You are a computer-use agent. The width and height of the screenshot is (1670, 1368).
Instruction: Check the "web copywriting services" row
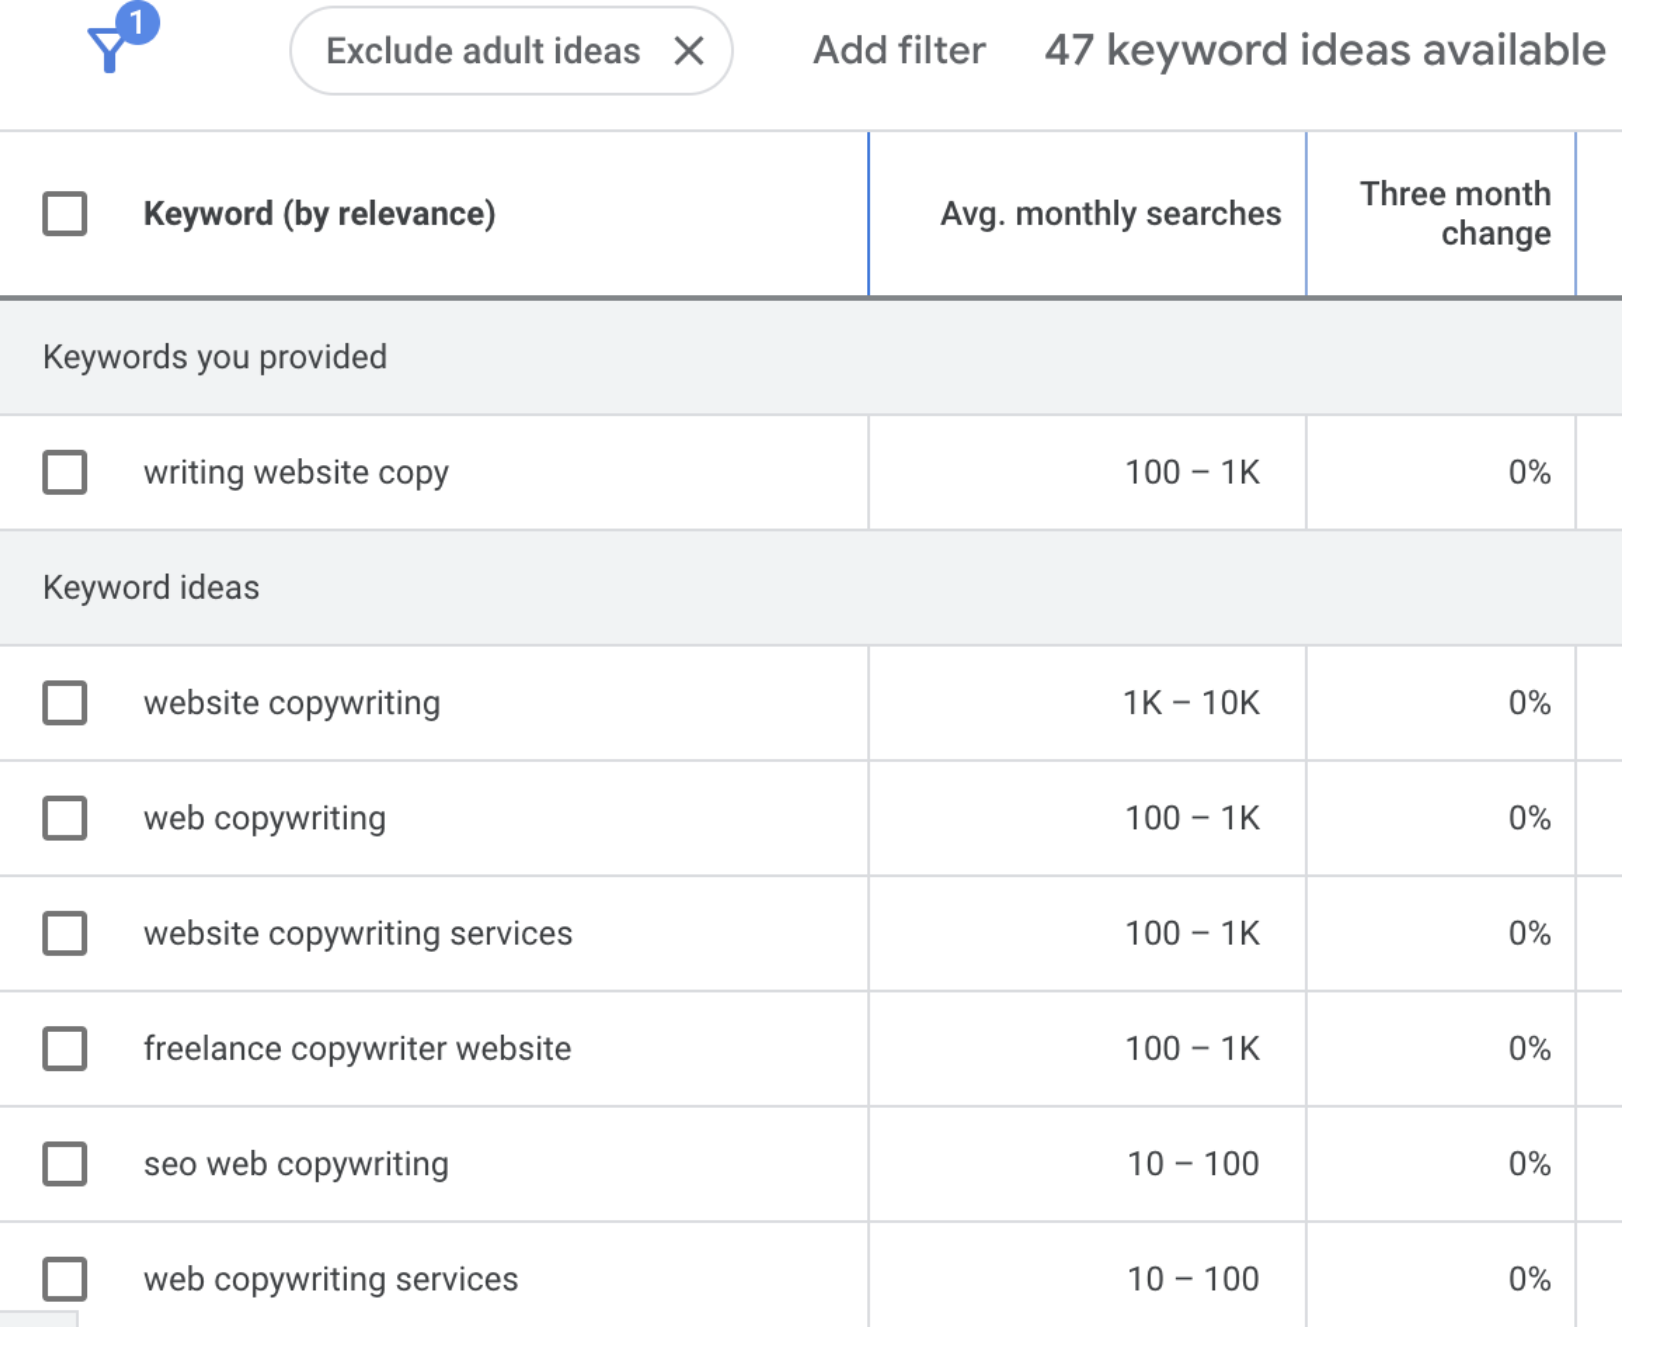(65, 1279)
